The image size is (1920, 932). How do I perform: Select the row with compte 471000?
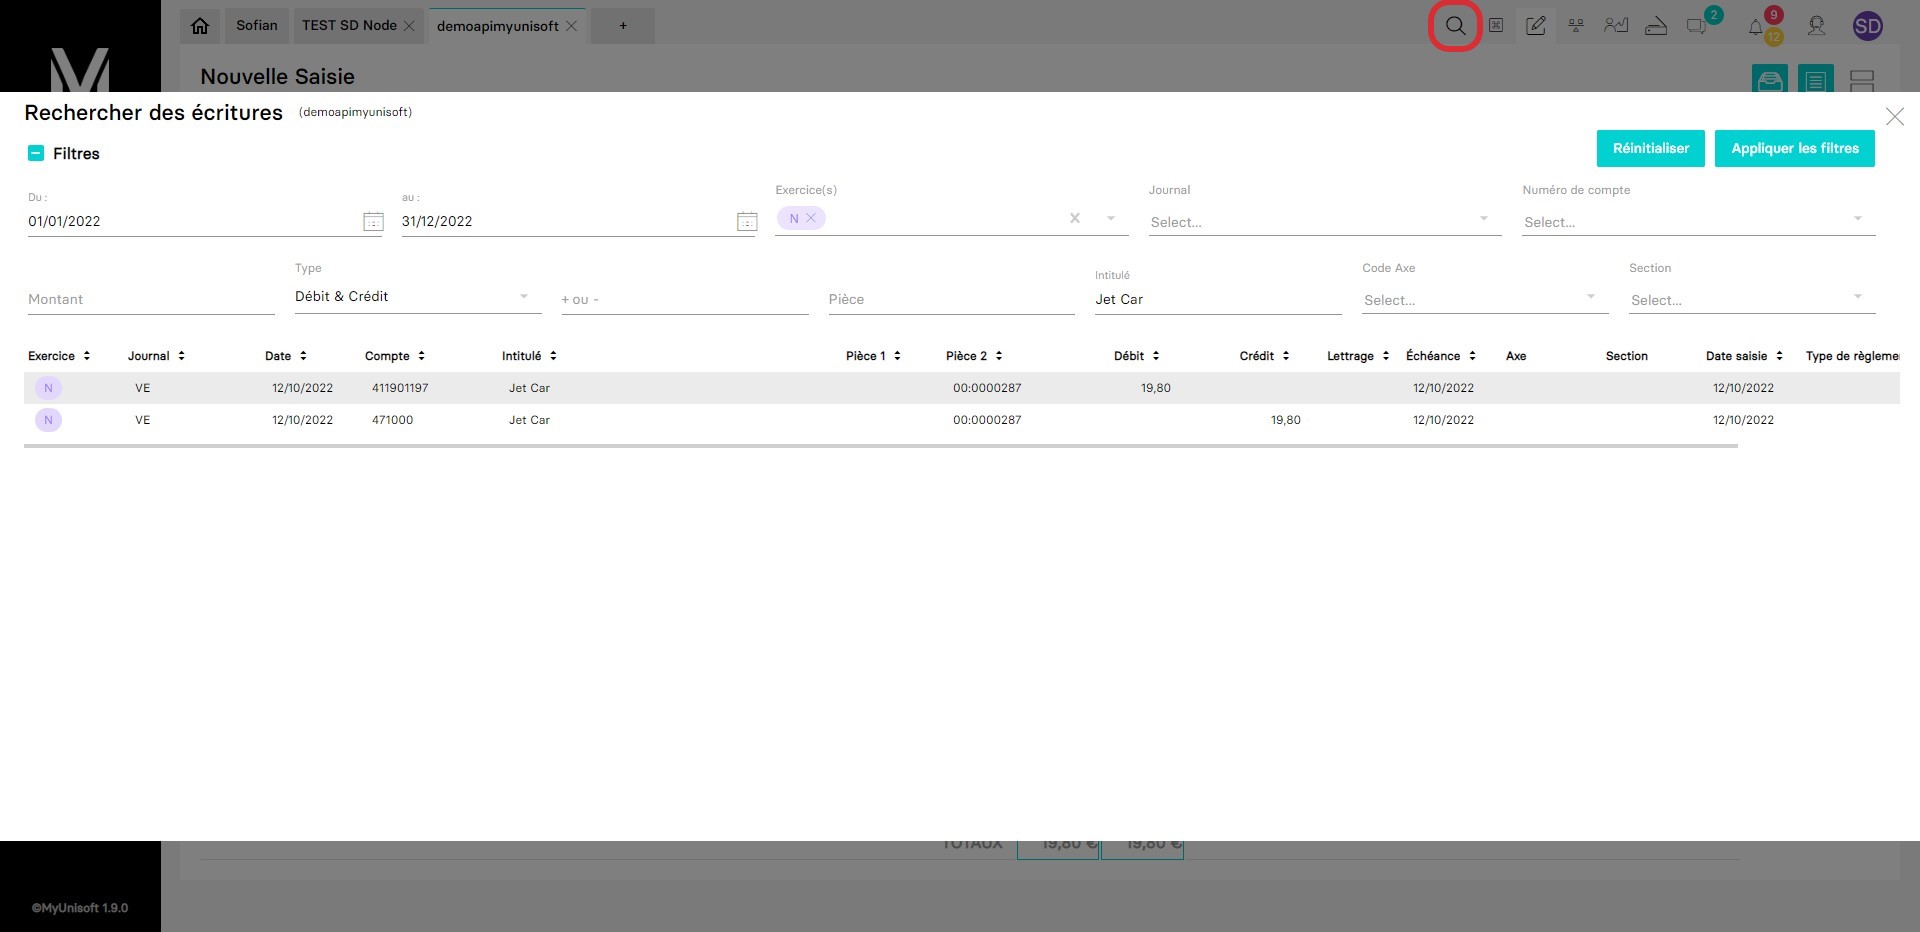coord(962,420)
